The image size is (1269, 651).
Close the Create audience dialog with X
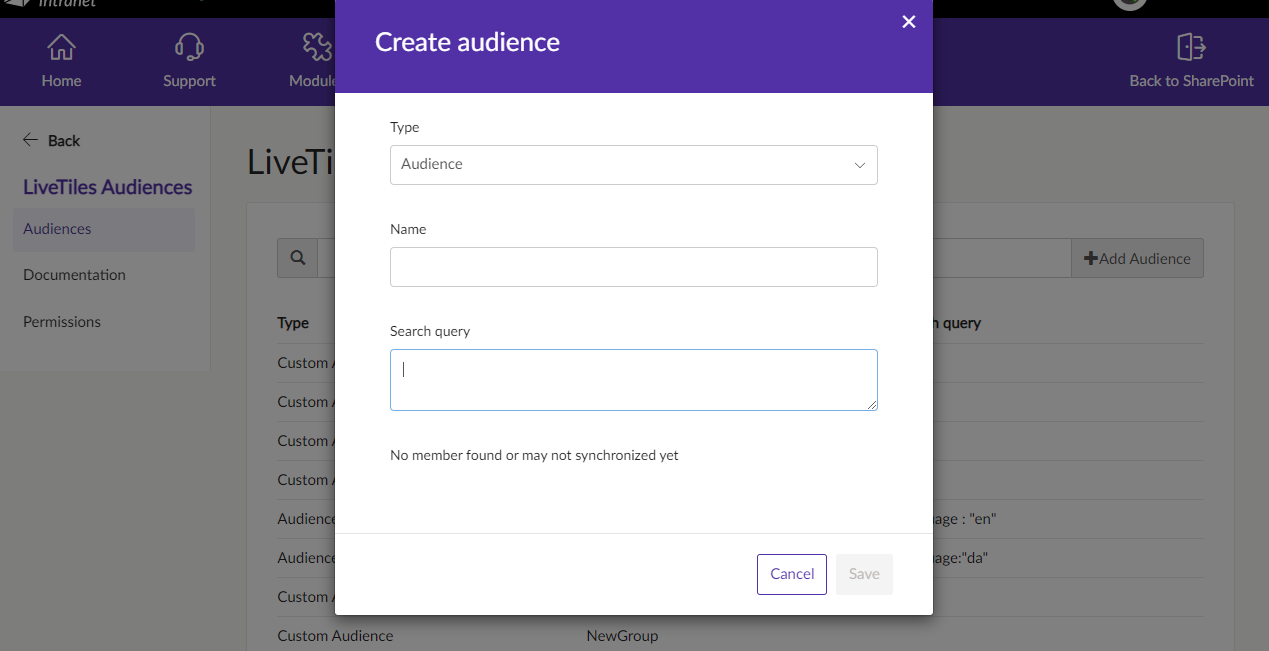pos(908,22)
